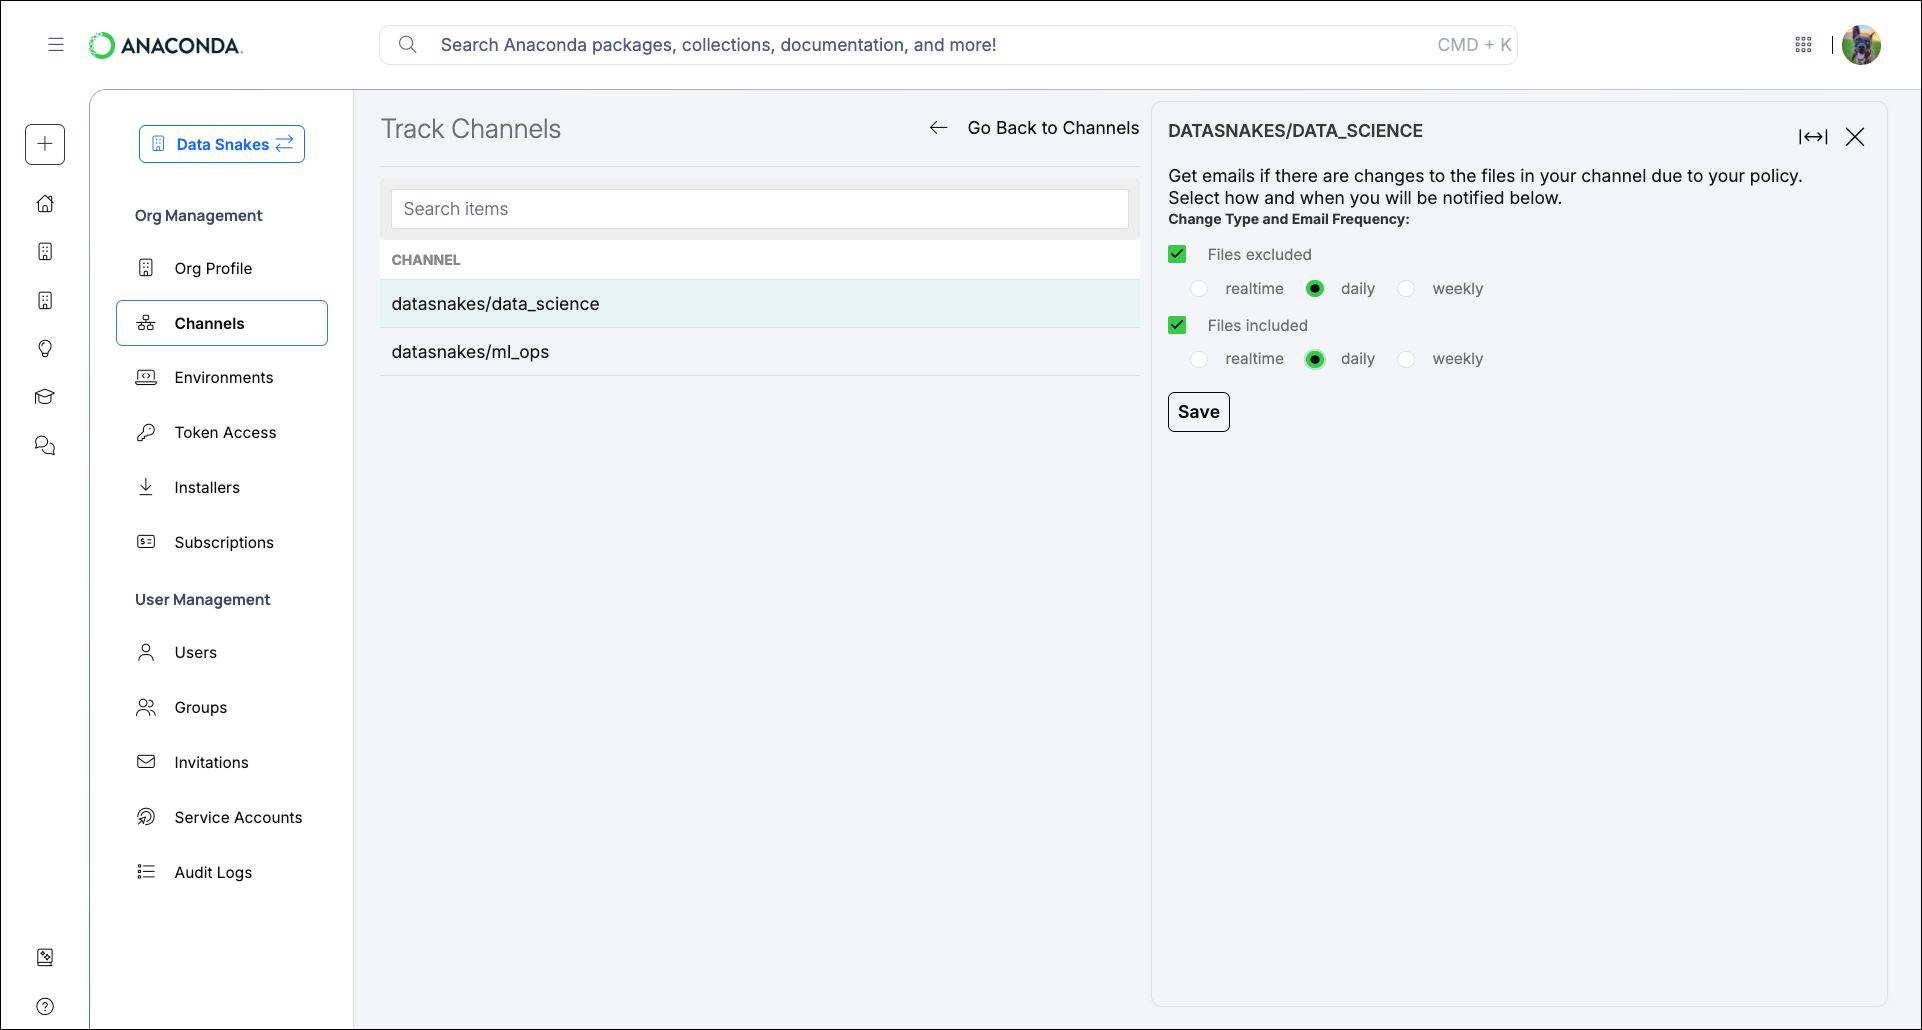Screen dimensions: 1922x1030
Task: Open Environments section
Action: click(222, 377)
